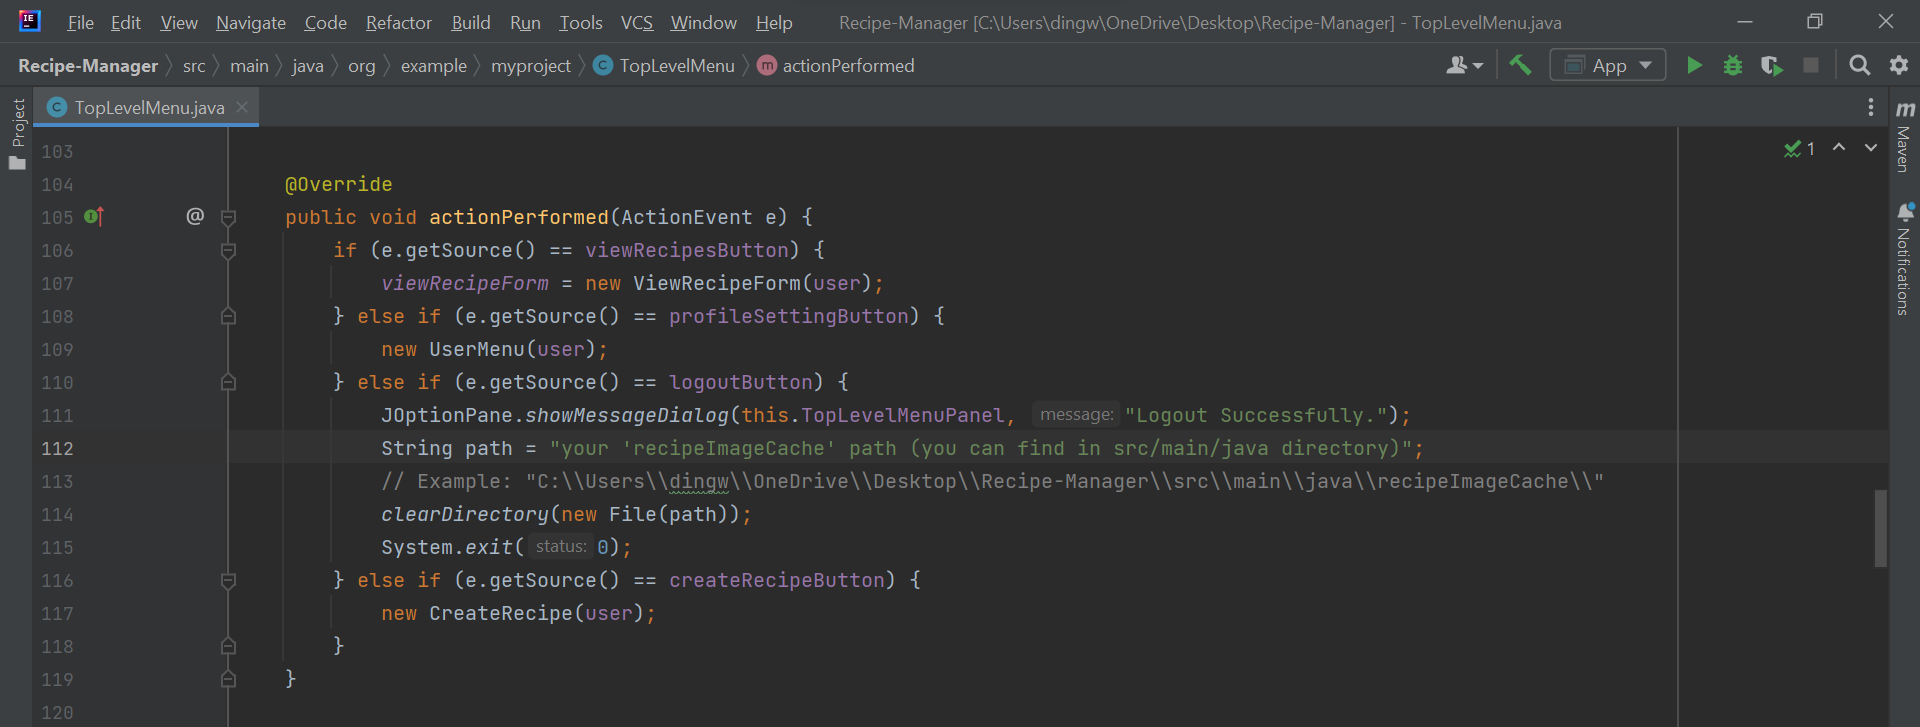Click the ViewRecipeForm constructor call on line 107

[716, 283]
